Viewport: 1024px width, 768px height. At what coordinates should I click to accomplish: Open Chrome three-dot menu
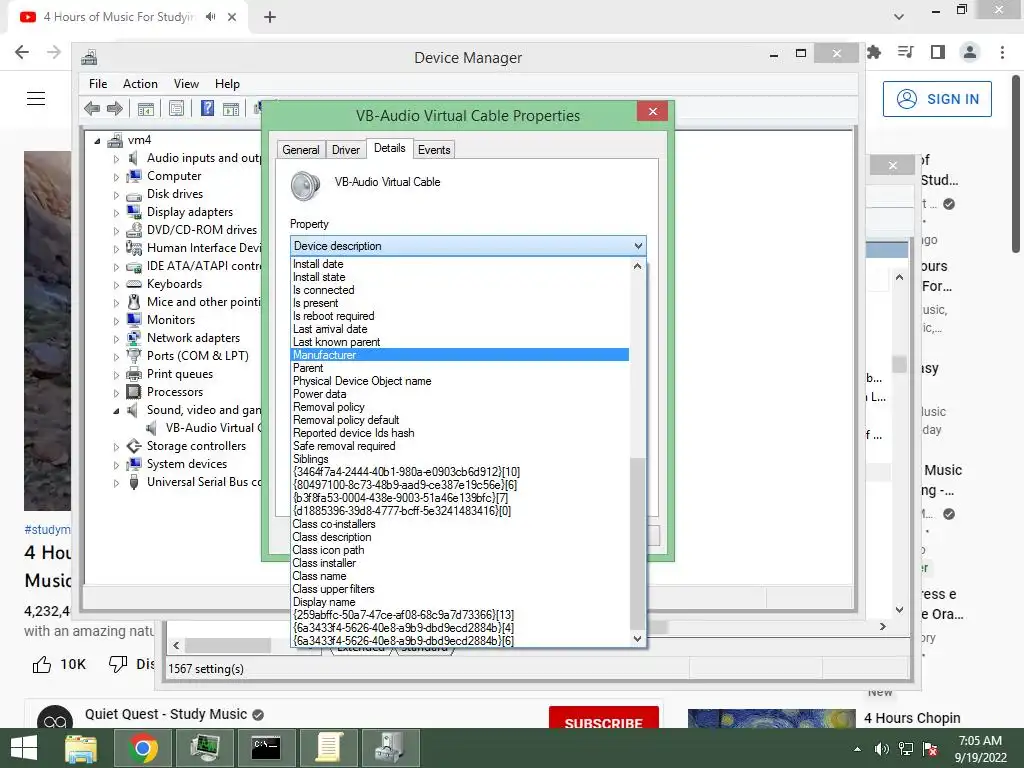(1002, 52)
